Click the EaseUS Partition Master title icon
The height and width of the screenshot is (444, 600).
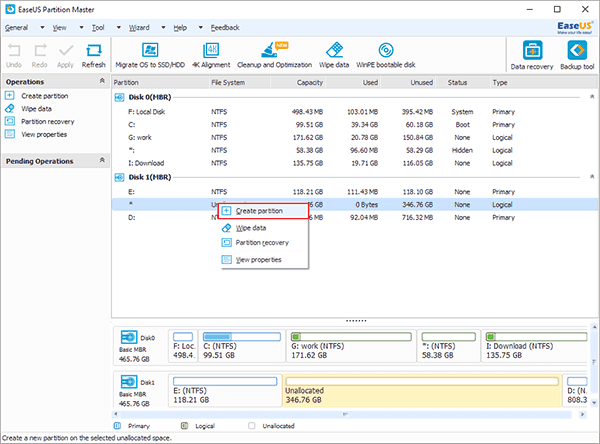(10, 9)
